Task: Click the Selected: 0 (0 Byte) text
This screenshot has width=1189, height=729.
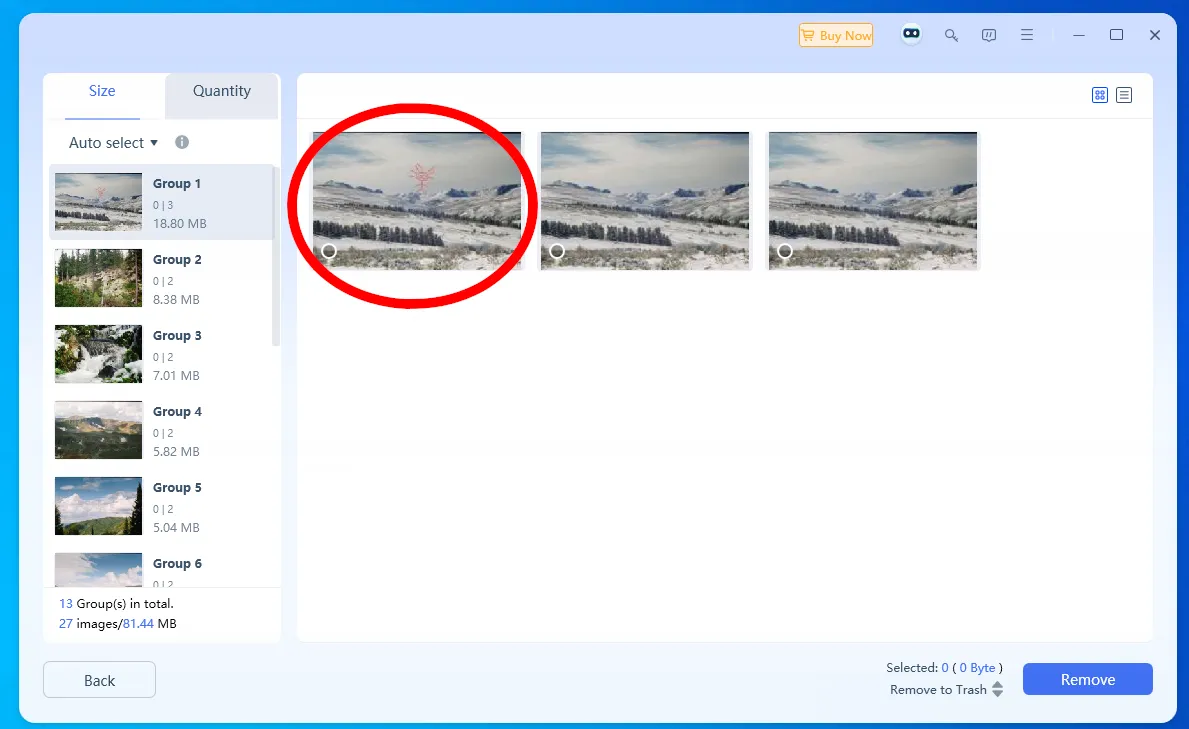Action: coord(944,668)
